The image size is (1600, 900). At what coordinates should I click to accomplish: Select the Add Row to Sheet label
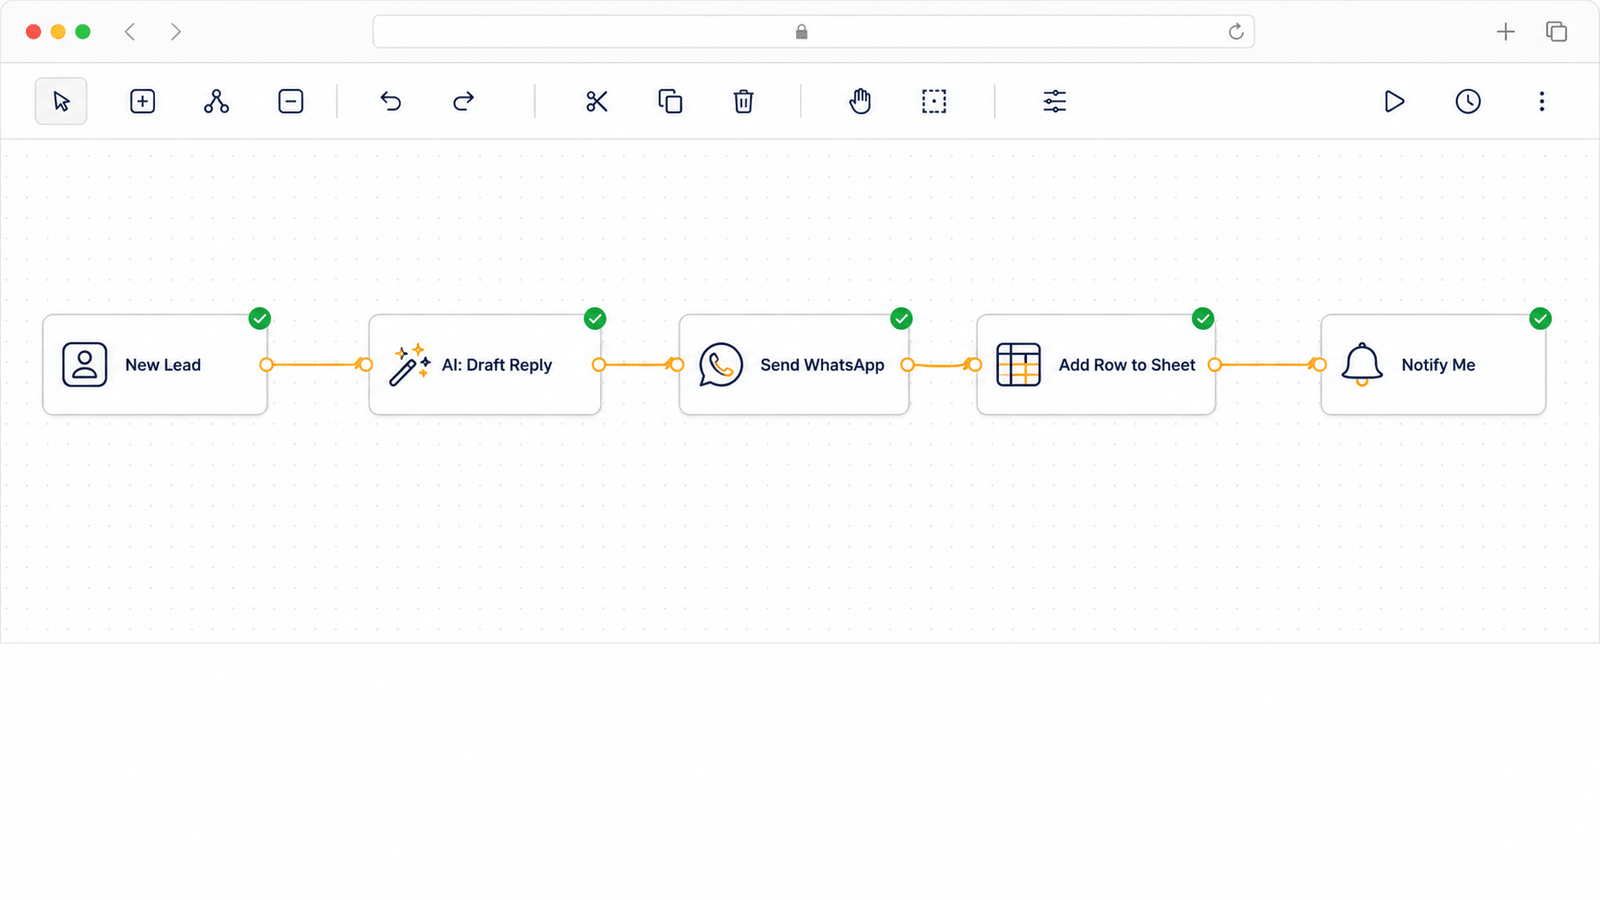(x=1127, y=365)
